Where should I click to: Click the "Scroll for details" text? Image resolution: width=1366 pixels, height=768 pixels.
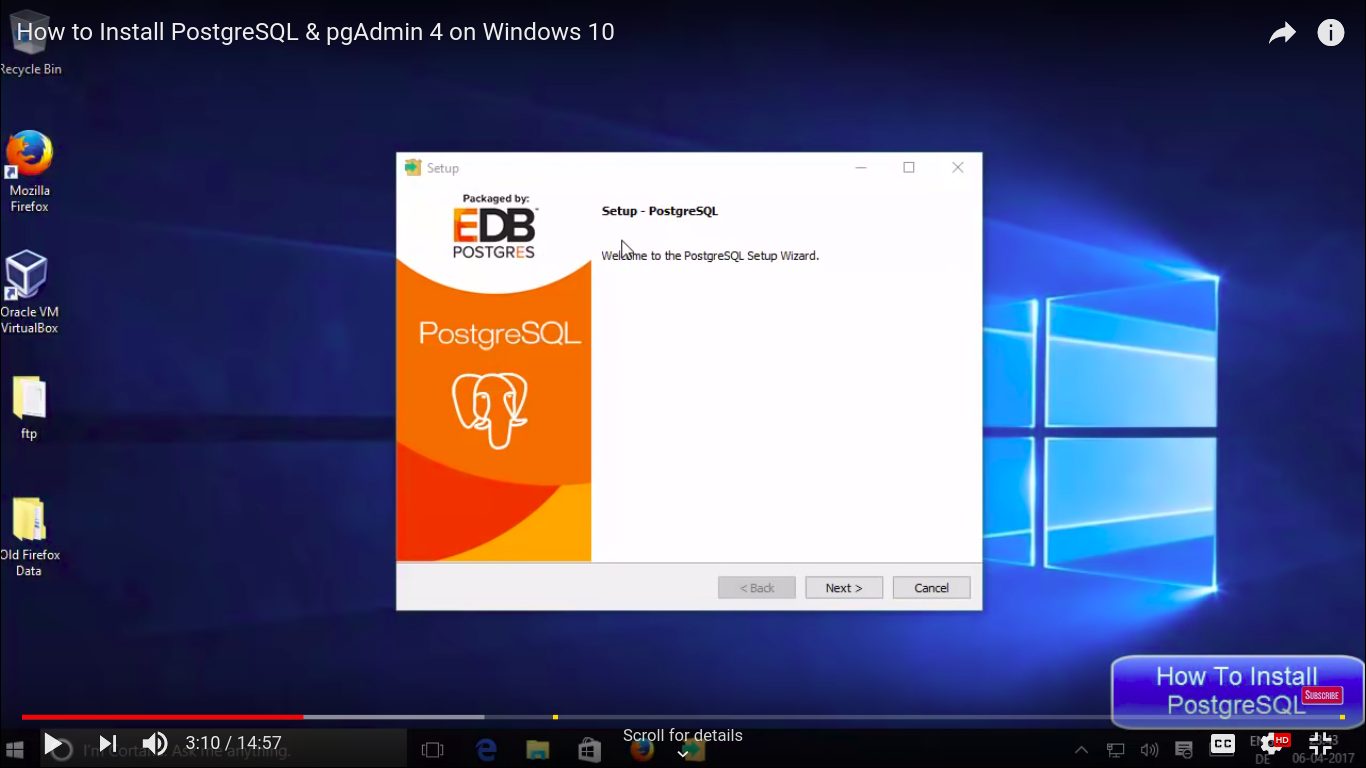[683, 735]
